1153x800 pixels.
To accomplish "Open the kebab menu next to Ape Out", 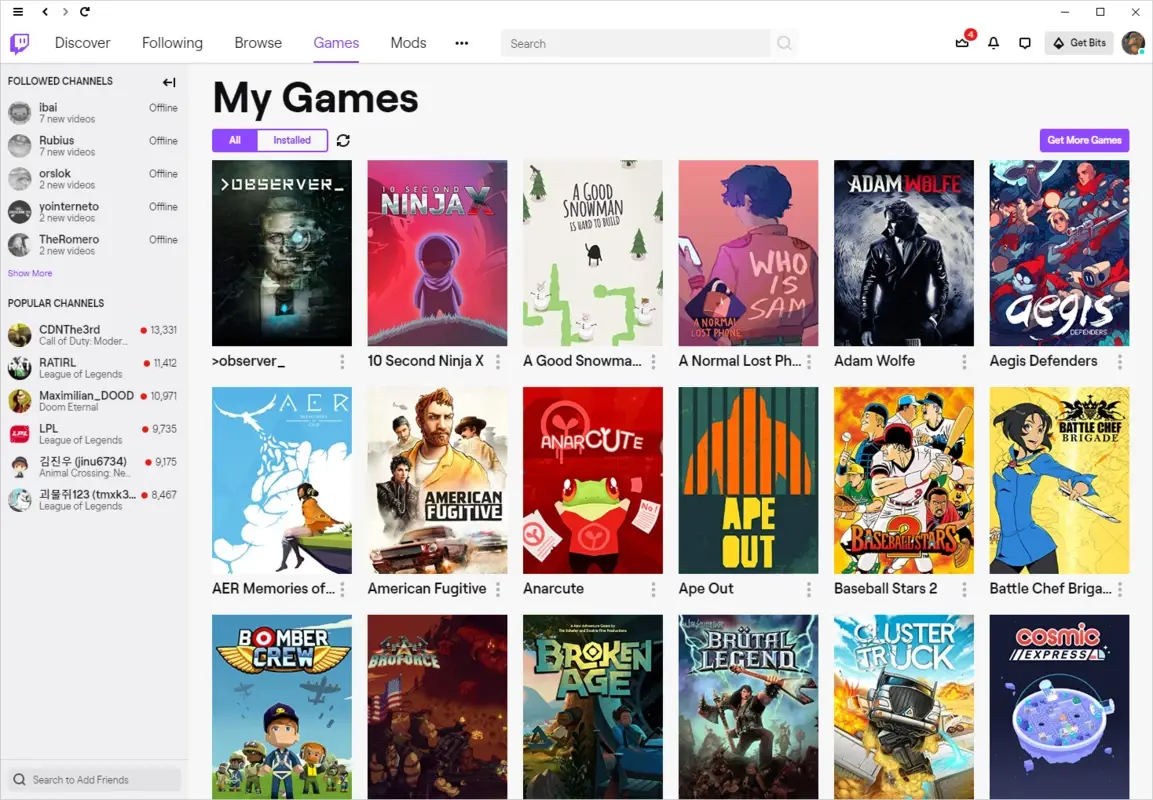I will 808,590.
